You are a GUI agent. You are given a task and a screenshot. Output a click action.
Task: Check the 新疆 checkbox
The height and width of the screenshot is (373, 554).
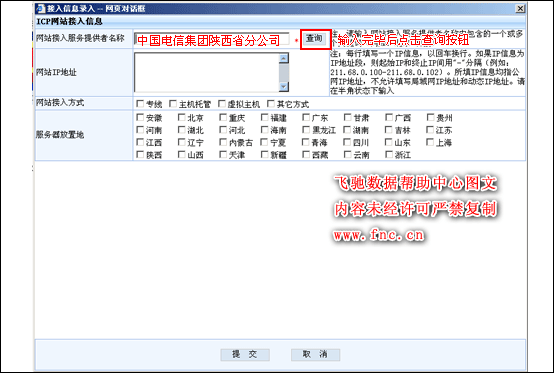click(265, 154)
